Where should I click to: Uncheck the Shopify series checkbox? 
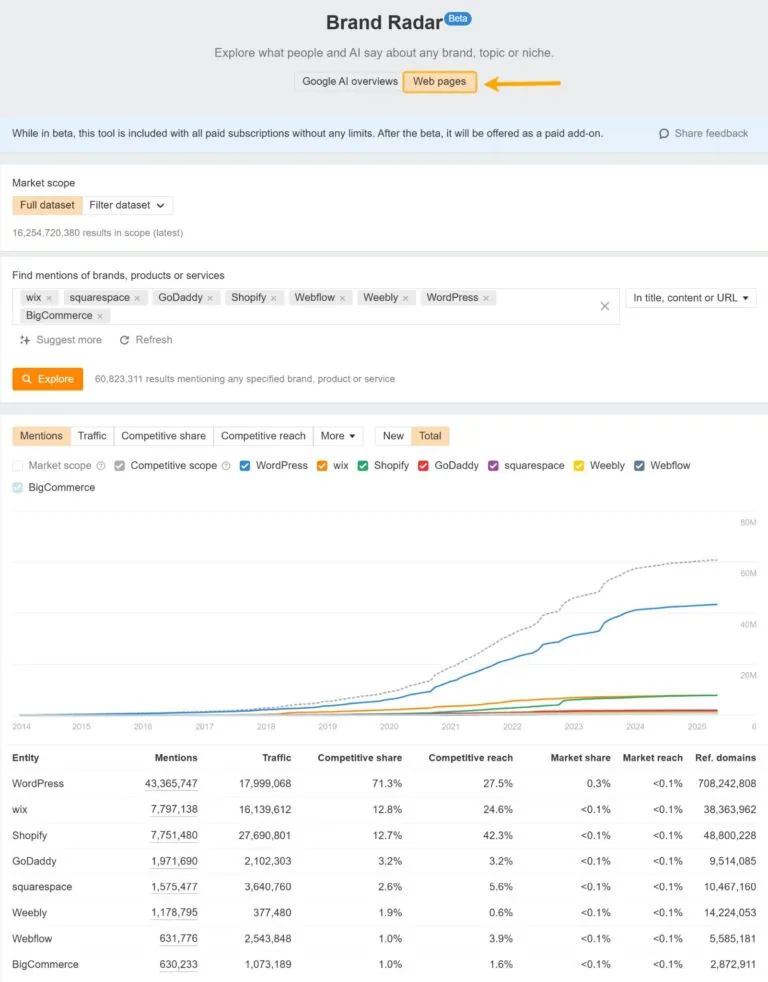(x=363, y=465)
